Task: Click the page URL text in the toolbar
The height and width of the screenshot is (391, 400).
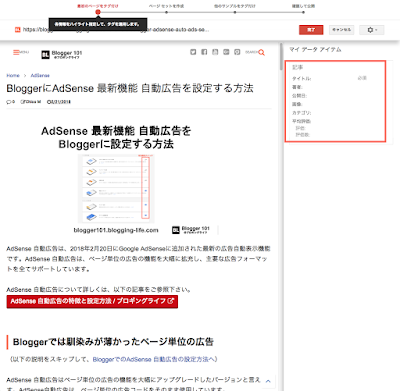Action: click(x=116, y=30)
